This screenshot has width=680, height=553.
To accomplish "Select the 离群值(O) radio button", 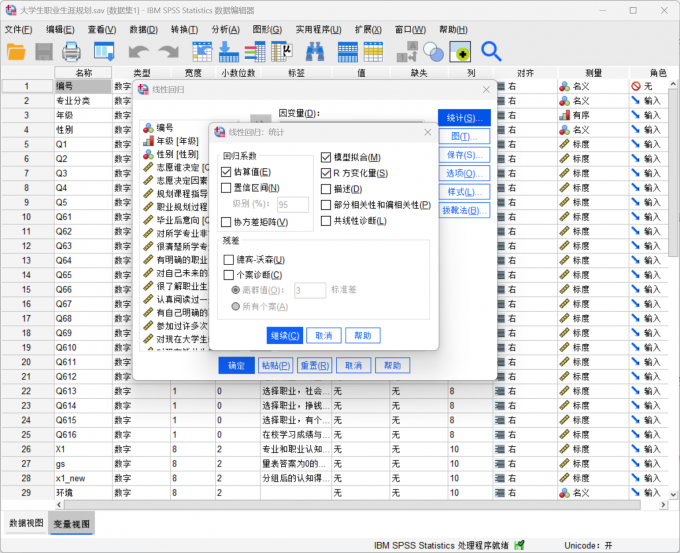I will 235,290.
